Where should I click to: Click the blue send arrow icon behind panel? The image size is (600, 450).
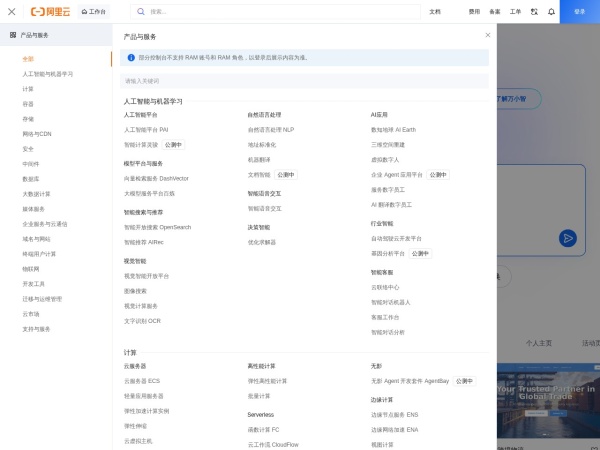tap(567, 238)
